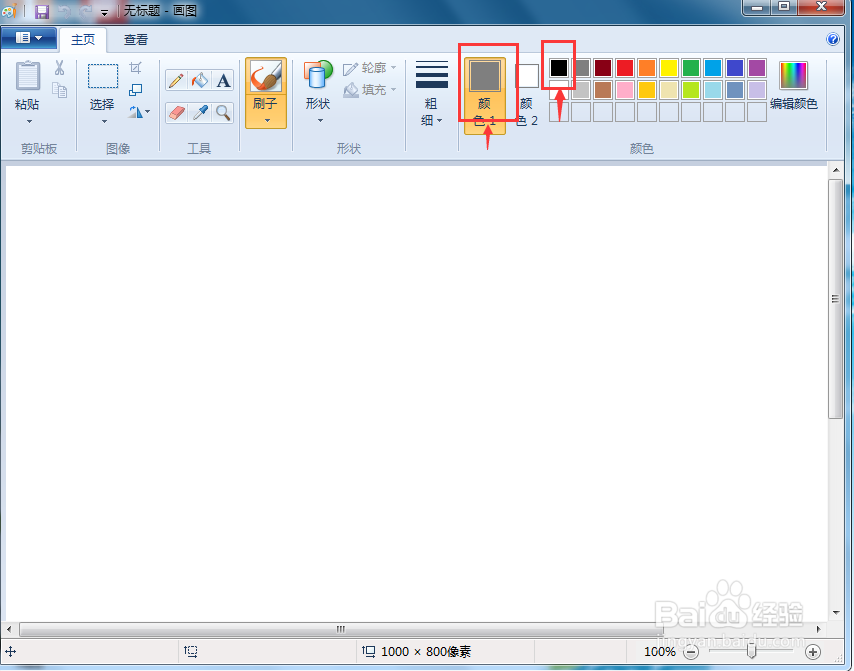Viewport: 854px width, 671px height.
Task: Select the Fill with color bucket tool
Action: point(200,81)
